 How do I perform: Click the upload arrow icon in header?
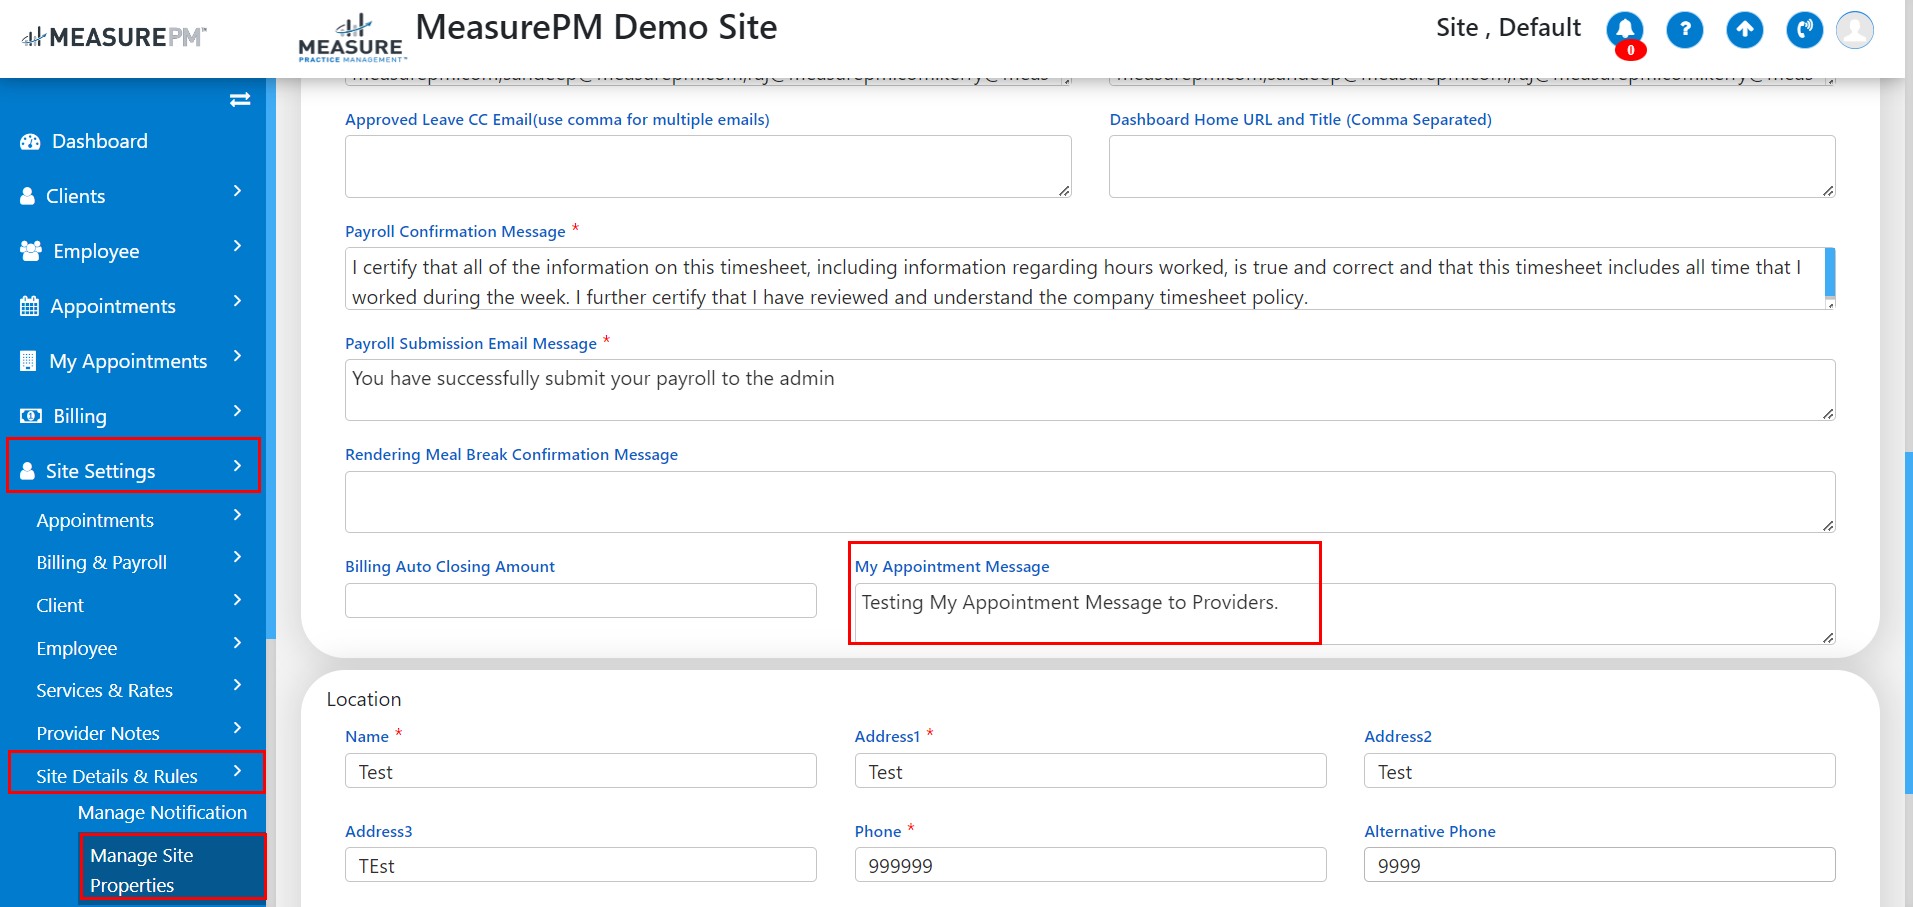point(1745,30)
